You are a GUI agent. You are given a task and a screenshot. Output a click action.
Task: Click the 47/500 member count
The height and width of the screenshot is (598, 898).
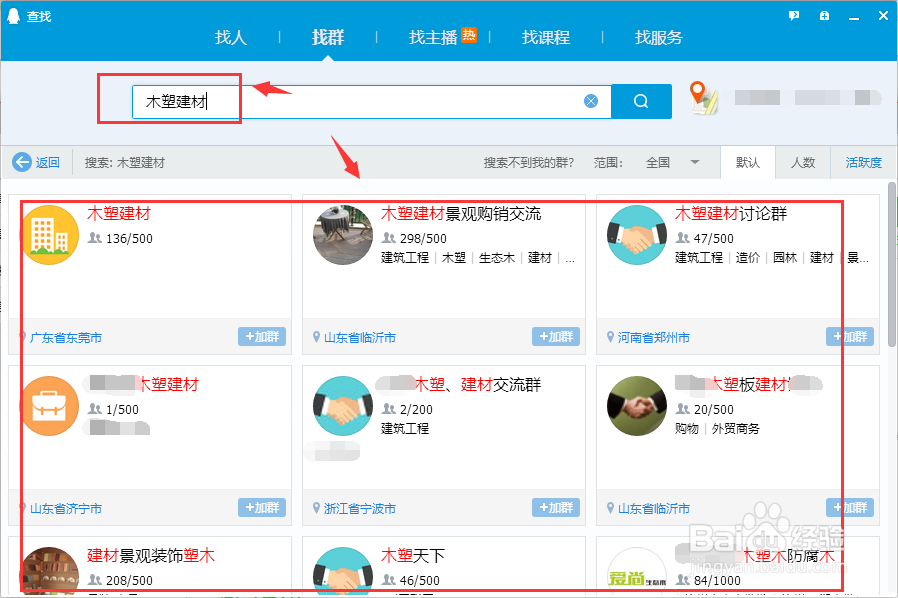(x=714, y=238)
